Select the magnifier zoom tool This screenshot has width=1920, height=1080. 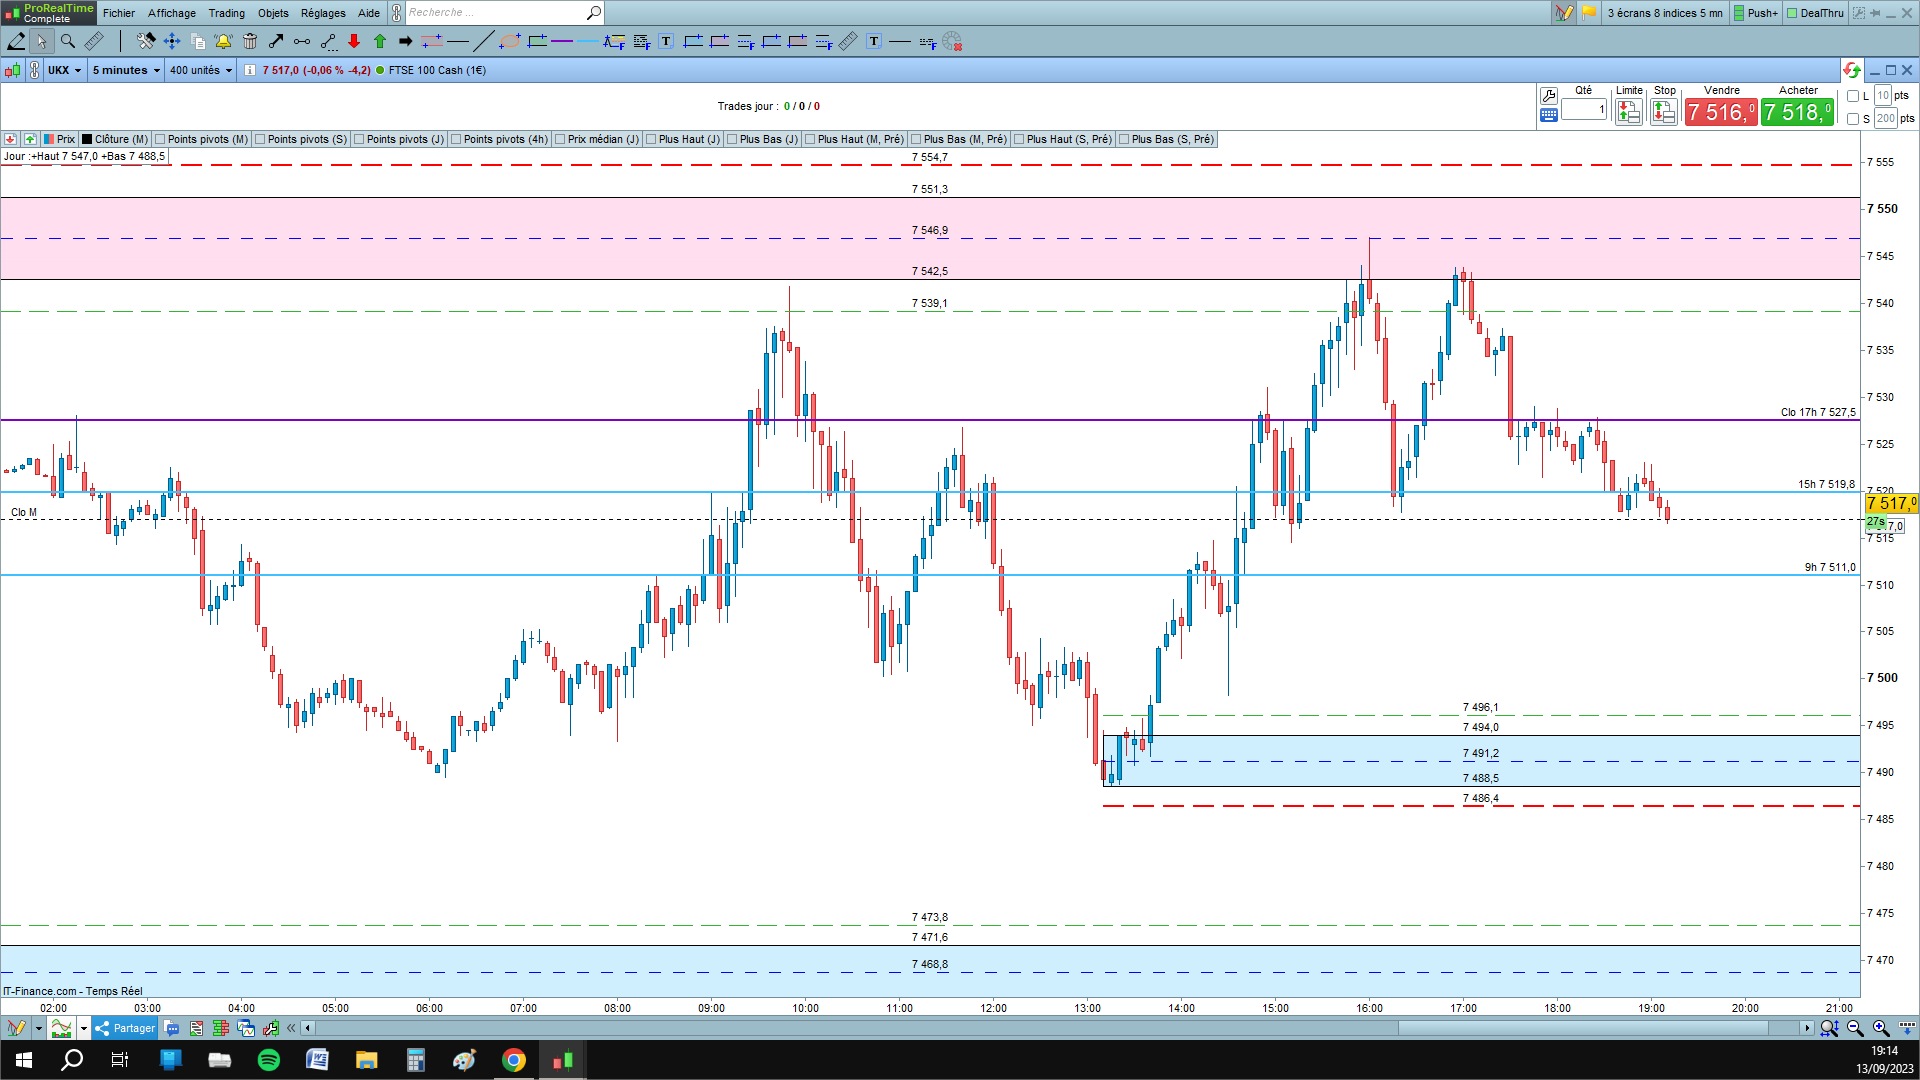pyautogui.click(x=67, y=41)
